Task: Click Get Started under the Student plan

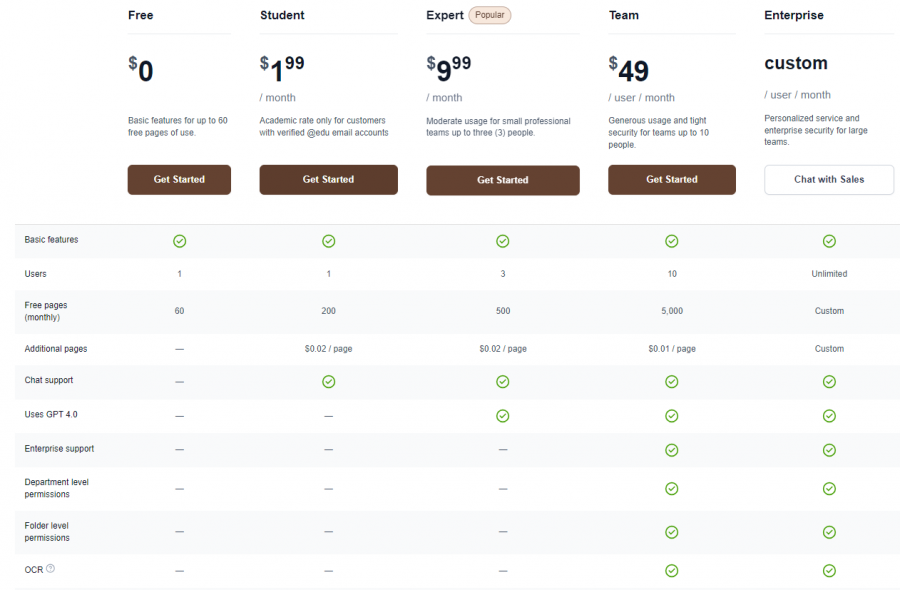Action: [328, 180]
